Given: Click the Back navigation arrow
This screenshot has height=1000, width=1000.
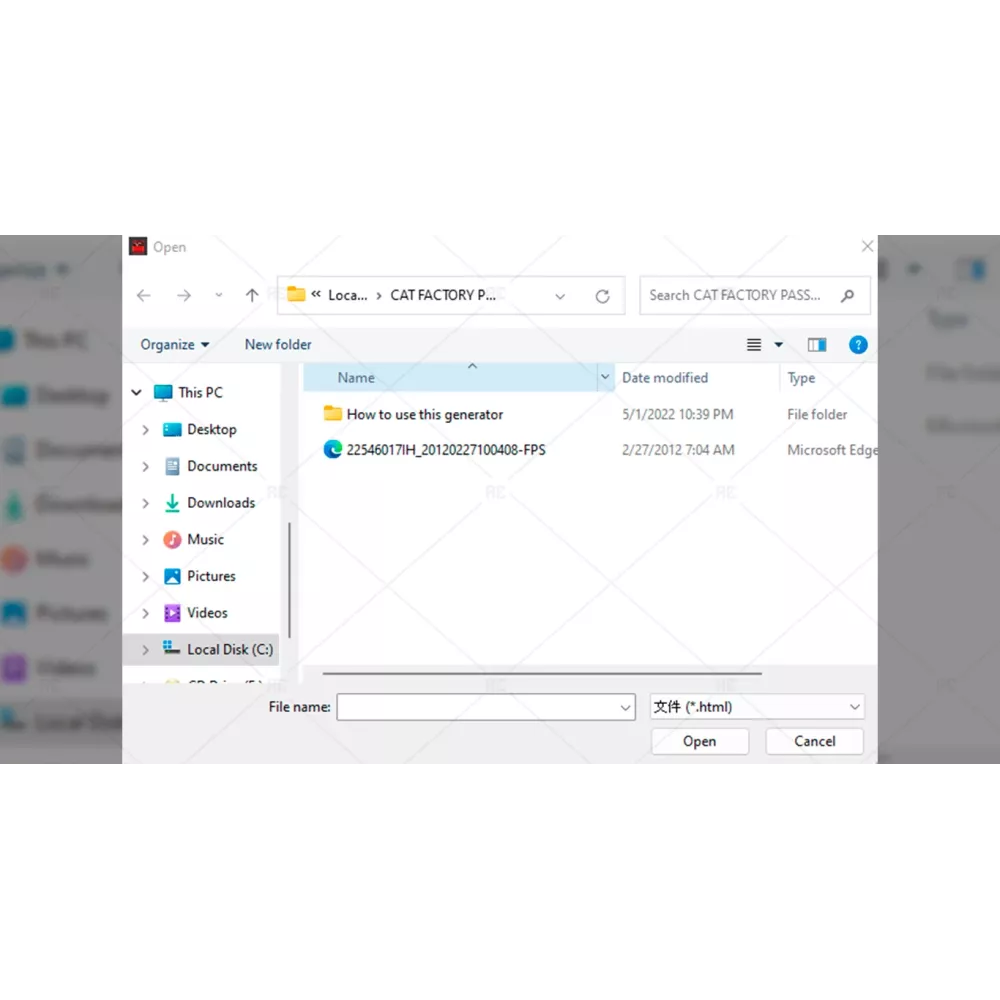Looking at the screenshot, I should point(144,296).
